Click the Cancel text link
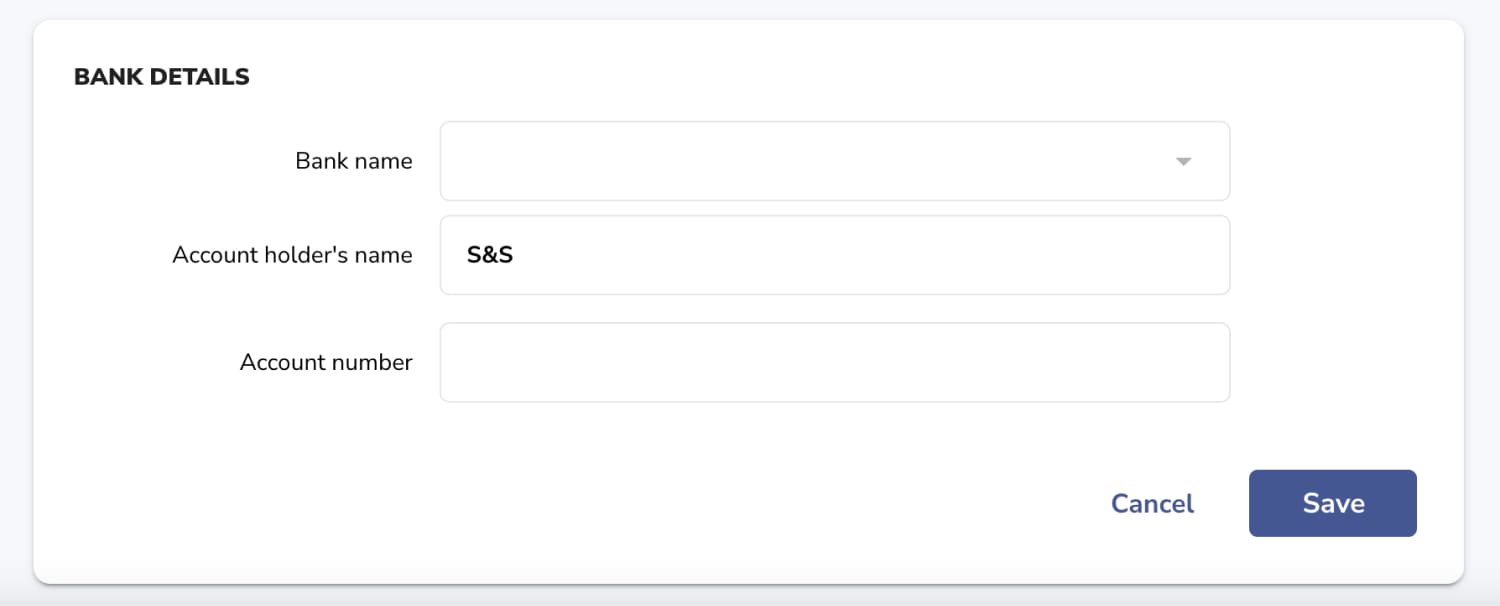This screenshot has width=1500, height=606. point(1152,503)
